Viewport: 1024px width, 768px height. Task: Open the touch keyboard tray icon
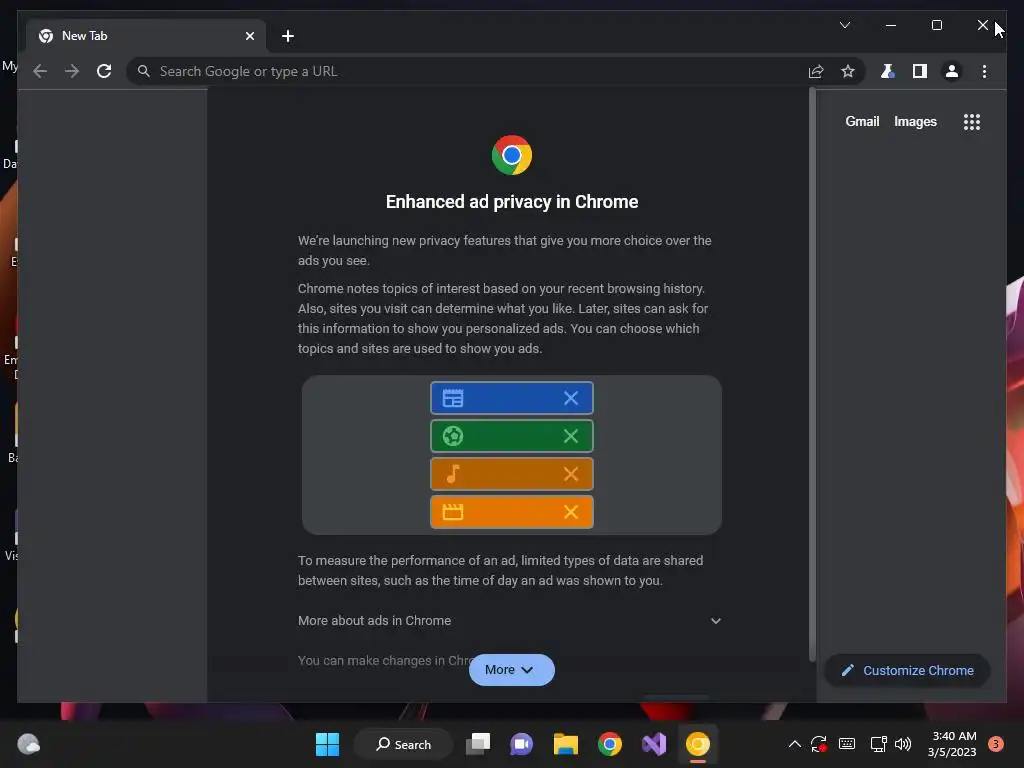pos(847,744)
